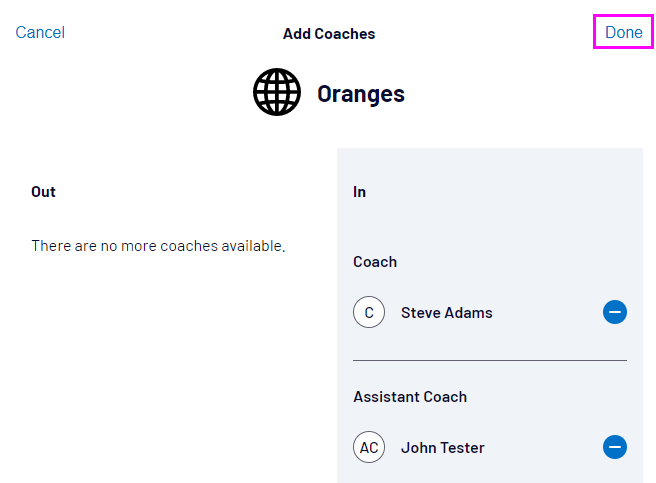The height and width of the screenshot is (483, 656).
Task: Click the Add Coaches title
Action: (329, 34)
